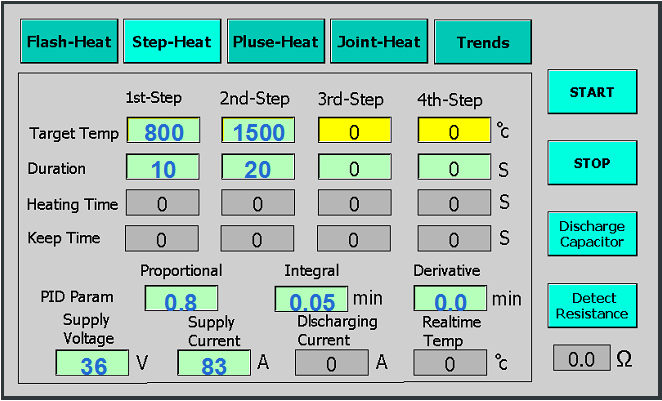Select the yellow 3rd-Step Target Temp field

coord(354,131)
